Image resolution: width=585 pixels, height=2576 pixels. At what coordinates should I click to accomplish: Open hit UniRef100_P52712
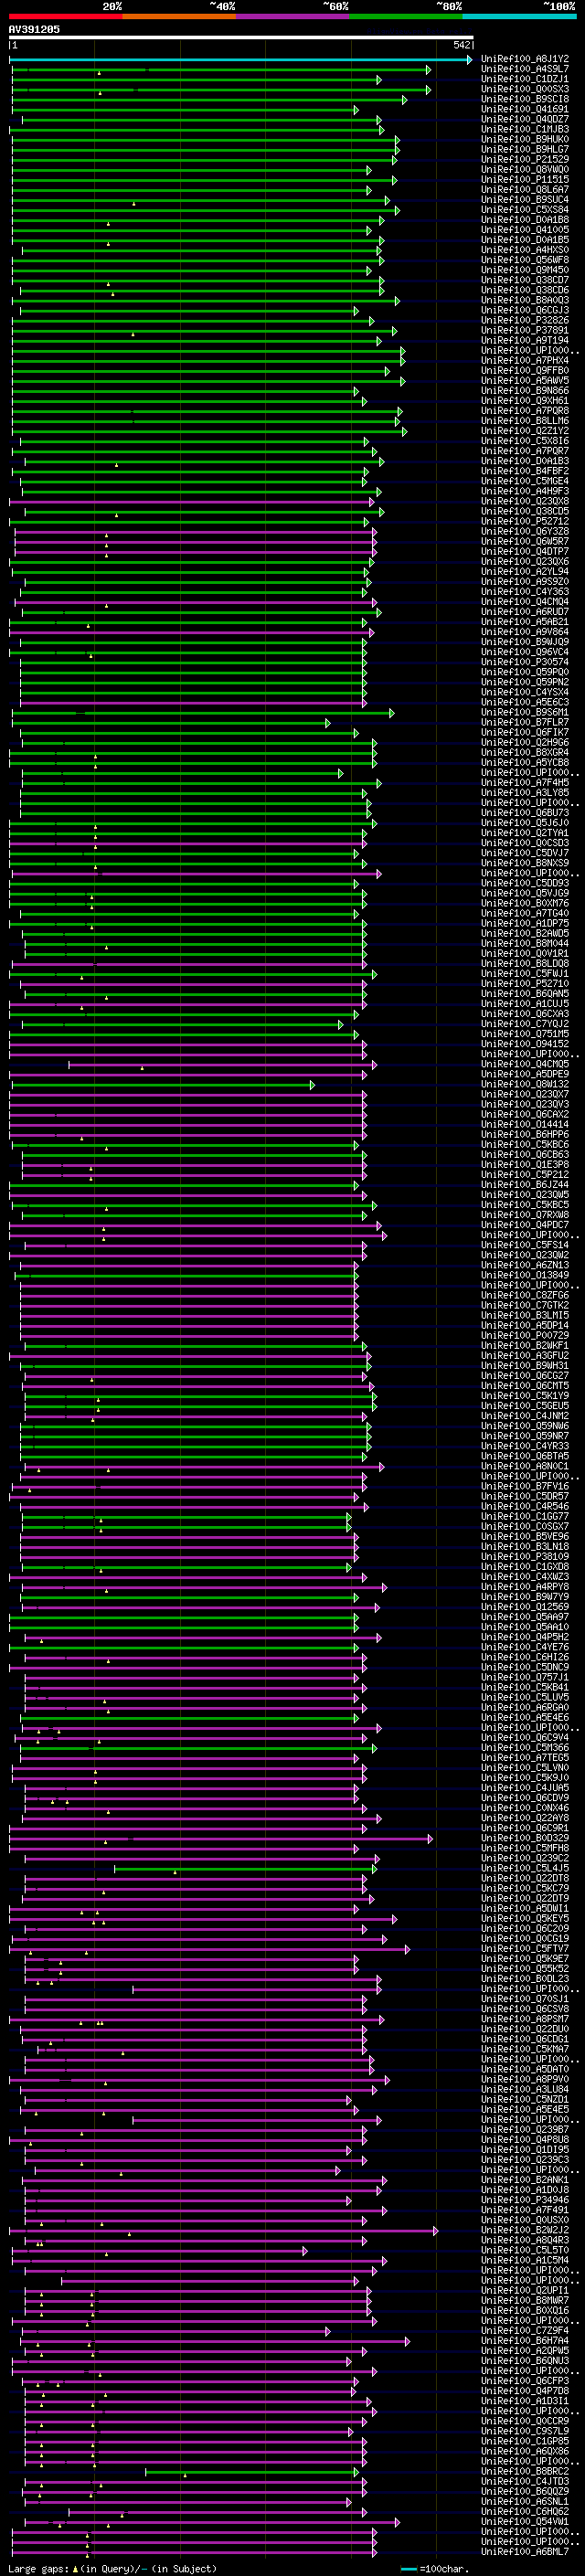[525, 521]
